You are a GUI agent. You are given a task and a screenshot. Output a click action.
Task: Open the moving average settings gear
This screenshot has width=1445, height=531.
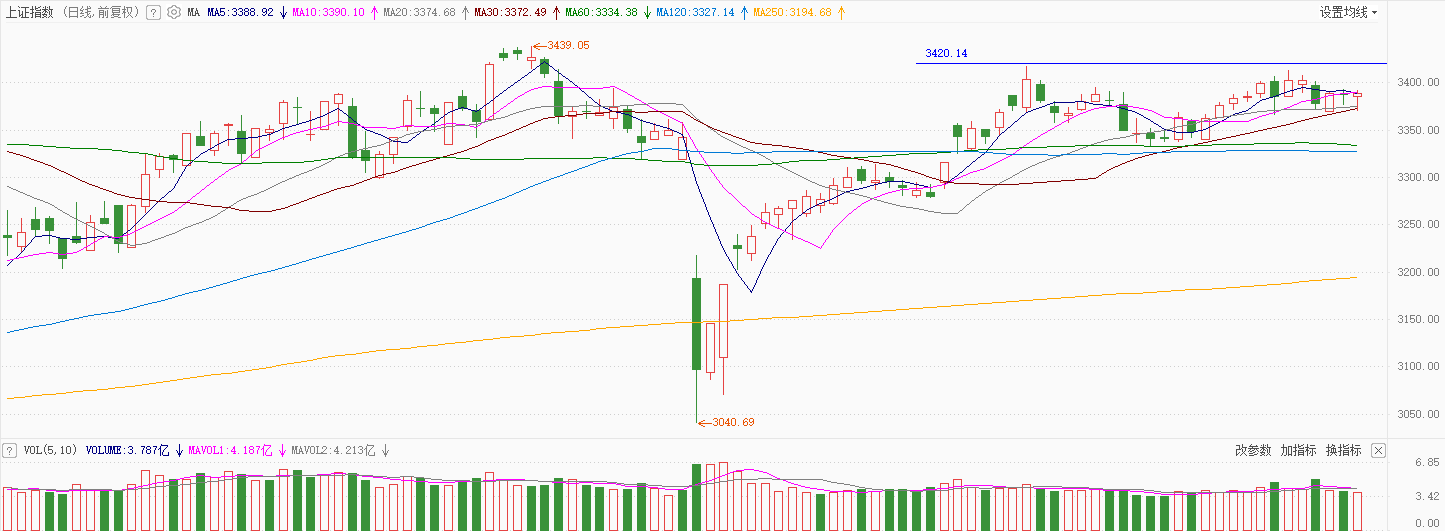coord(174,13)
